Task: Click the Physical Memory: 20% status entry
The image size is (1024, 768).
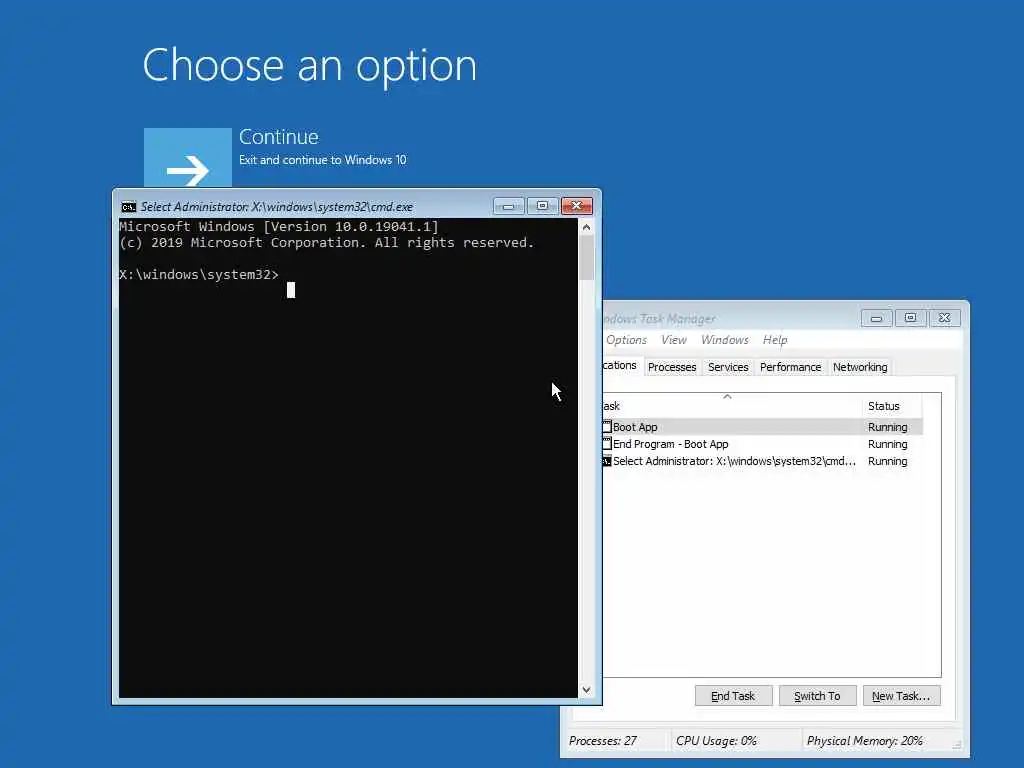Action: point(865,741)
